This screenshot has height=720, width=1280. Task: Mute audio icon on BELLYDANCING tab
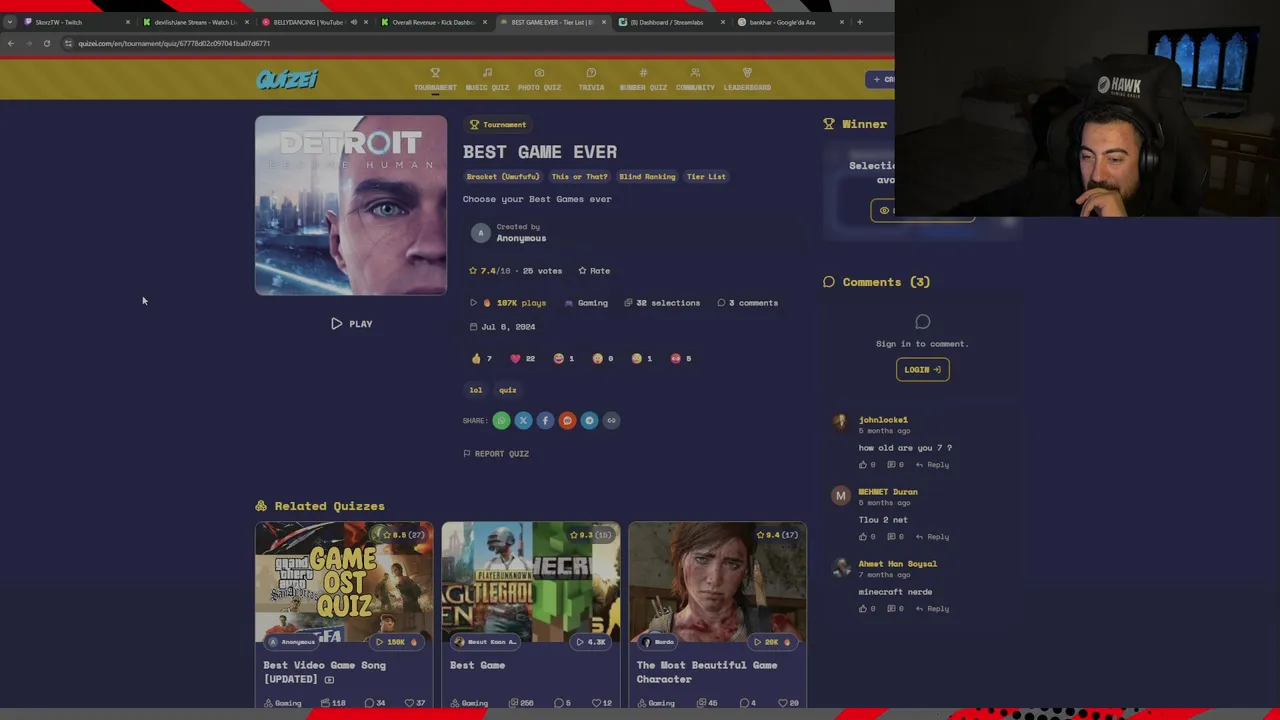coord(353,22)
